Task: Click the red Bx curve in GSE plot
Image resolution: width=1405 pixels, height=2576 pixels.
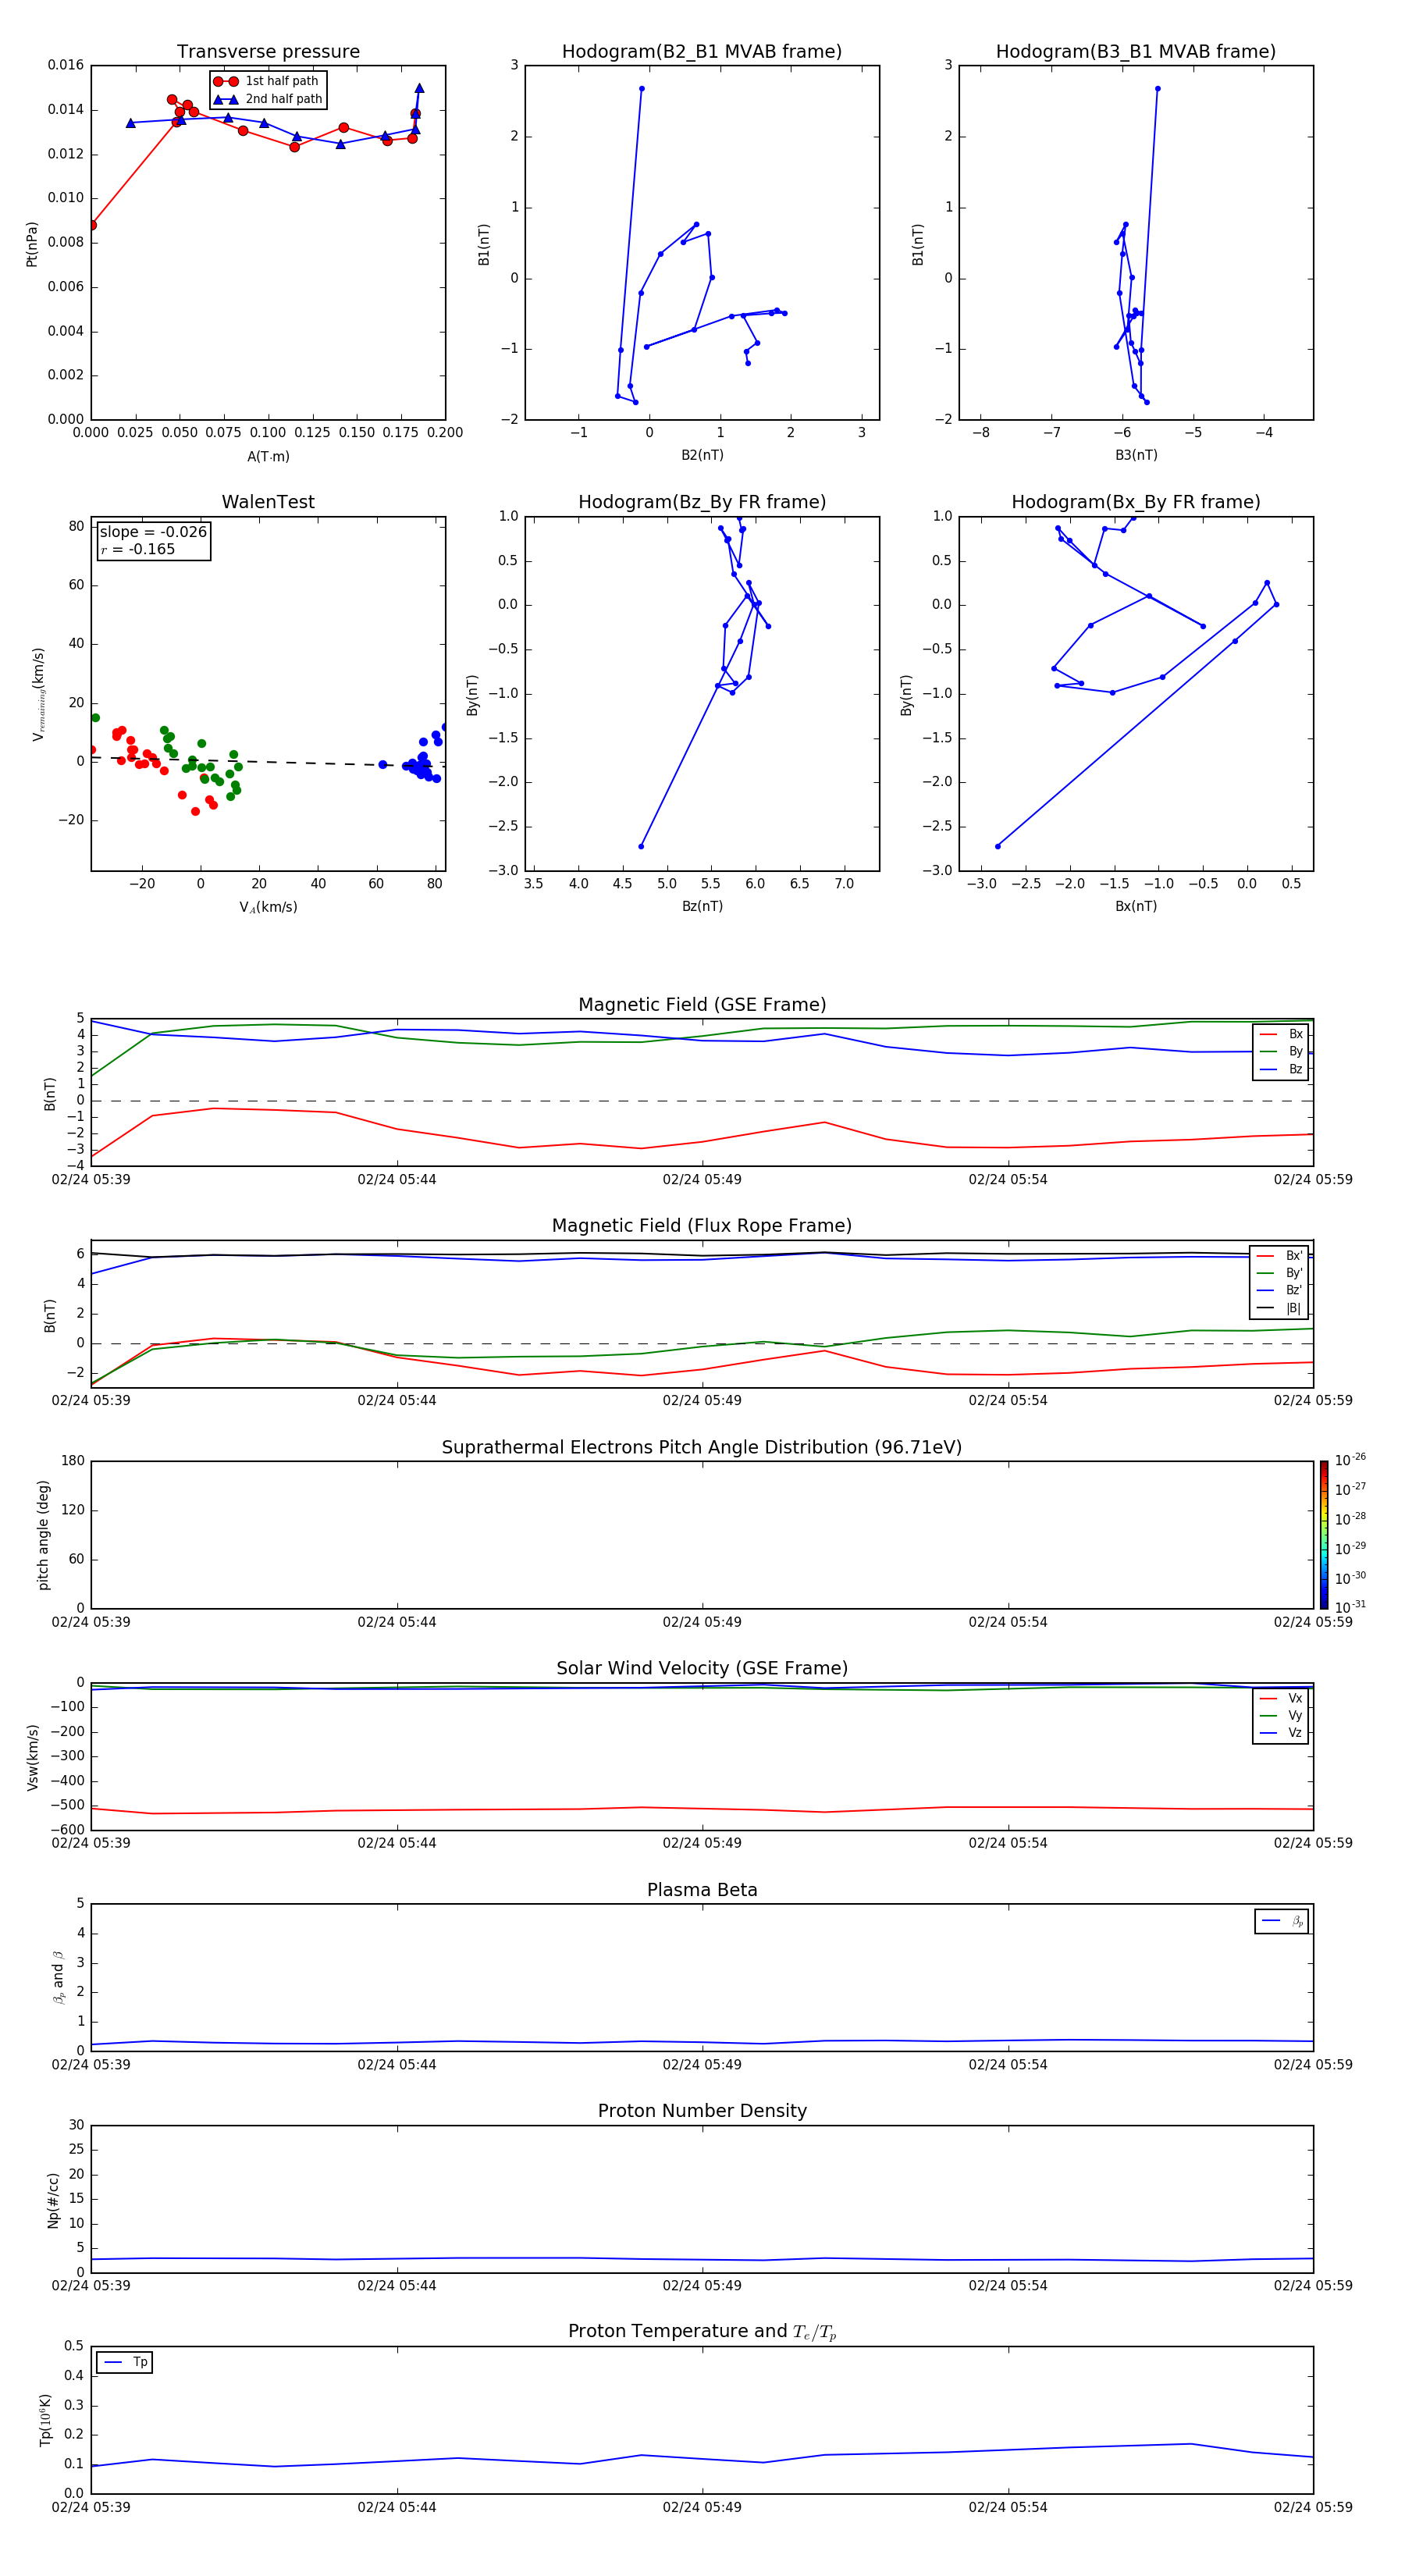Action: pos(702,1142)
